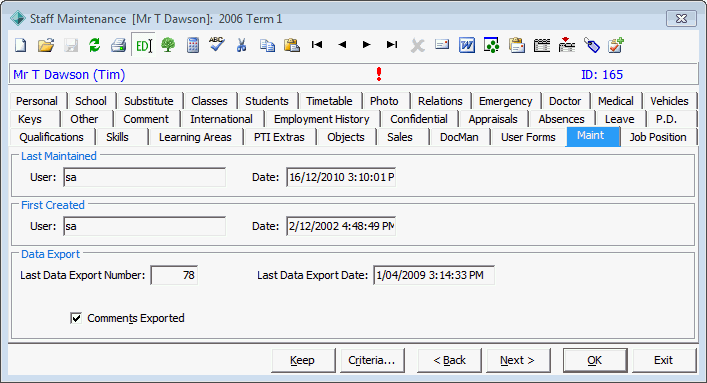The width and height of the screenshot is (707, 383).
Task: Click the Exit button
Action: (664, 360)
